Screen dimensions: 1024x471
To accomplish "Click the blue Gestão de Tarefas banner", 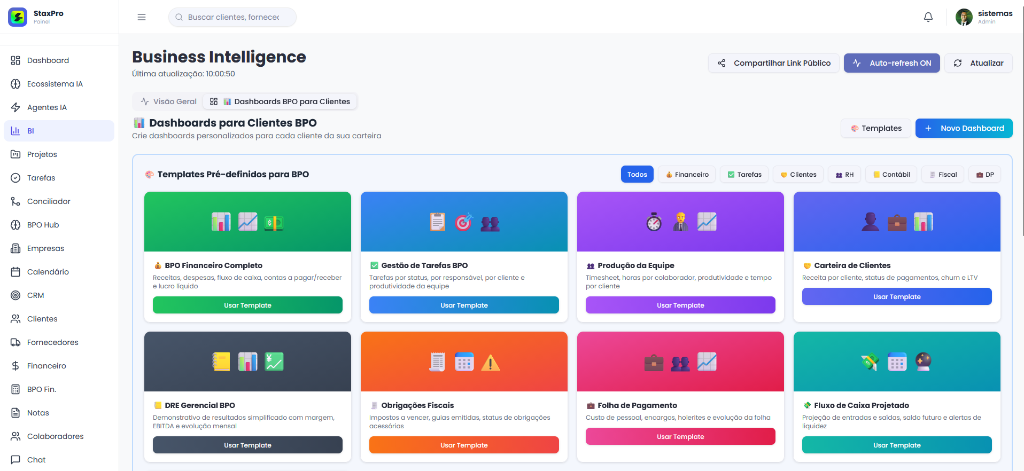I will click(464, 222).
